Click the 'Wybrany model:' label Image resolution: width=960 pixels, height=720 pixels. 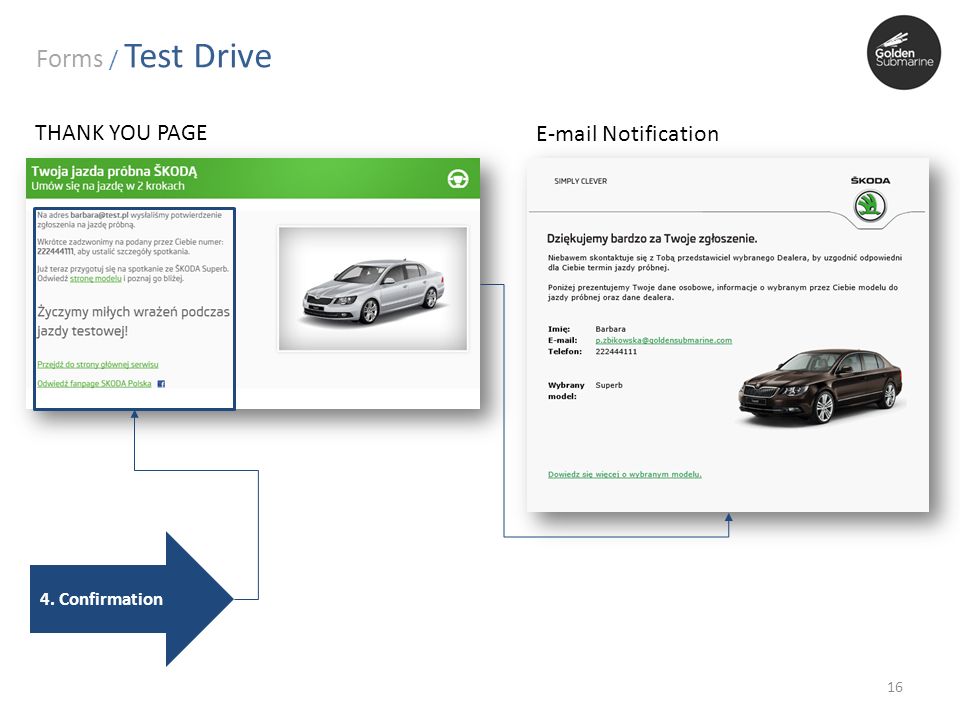pos(566,391)
